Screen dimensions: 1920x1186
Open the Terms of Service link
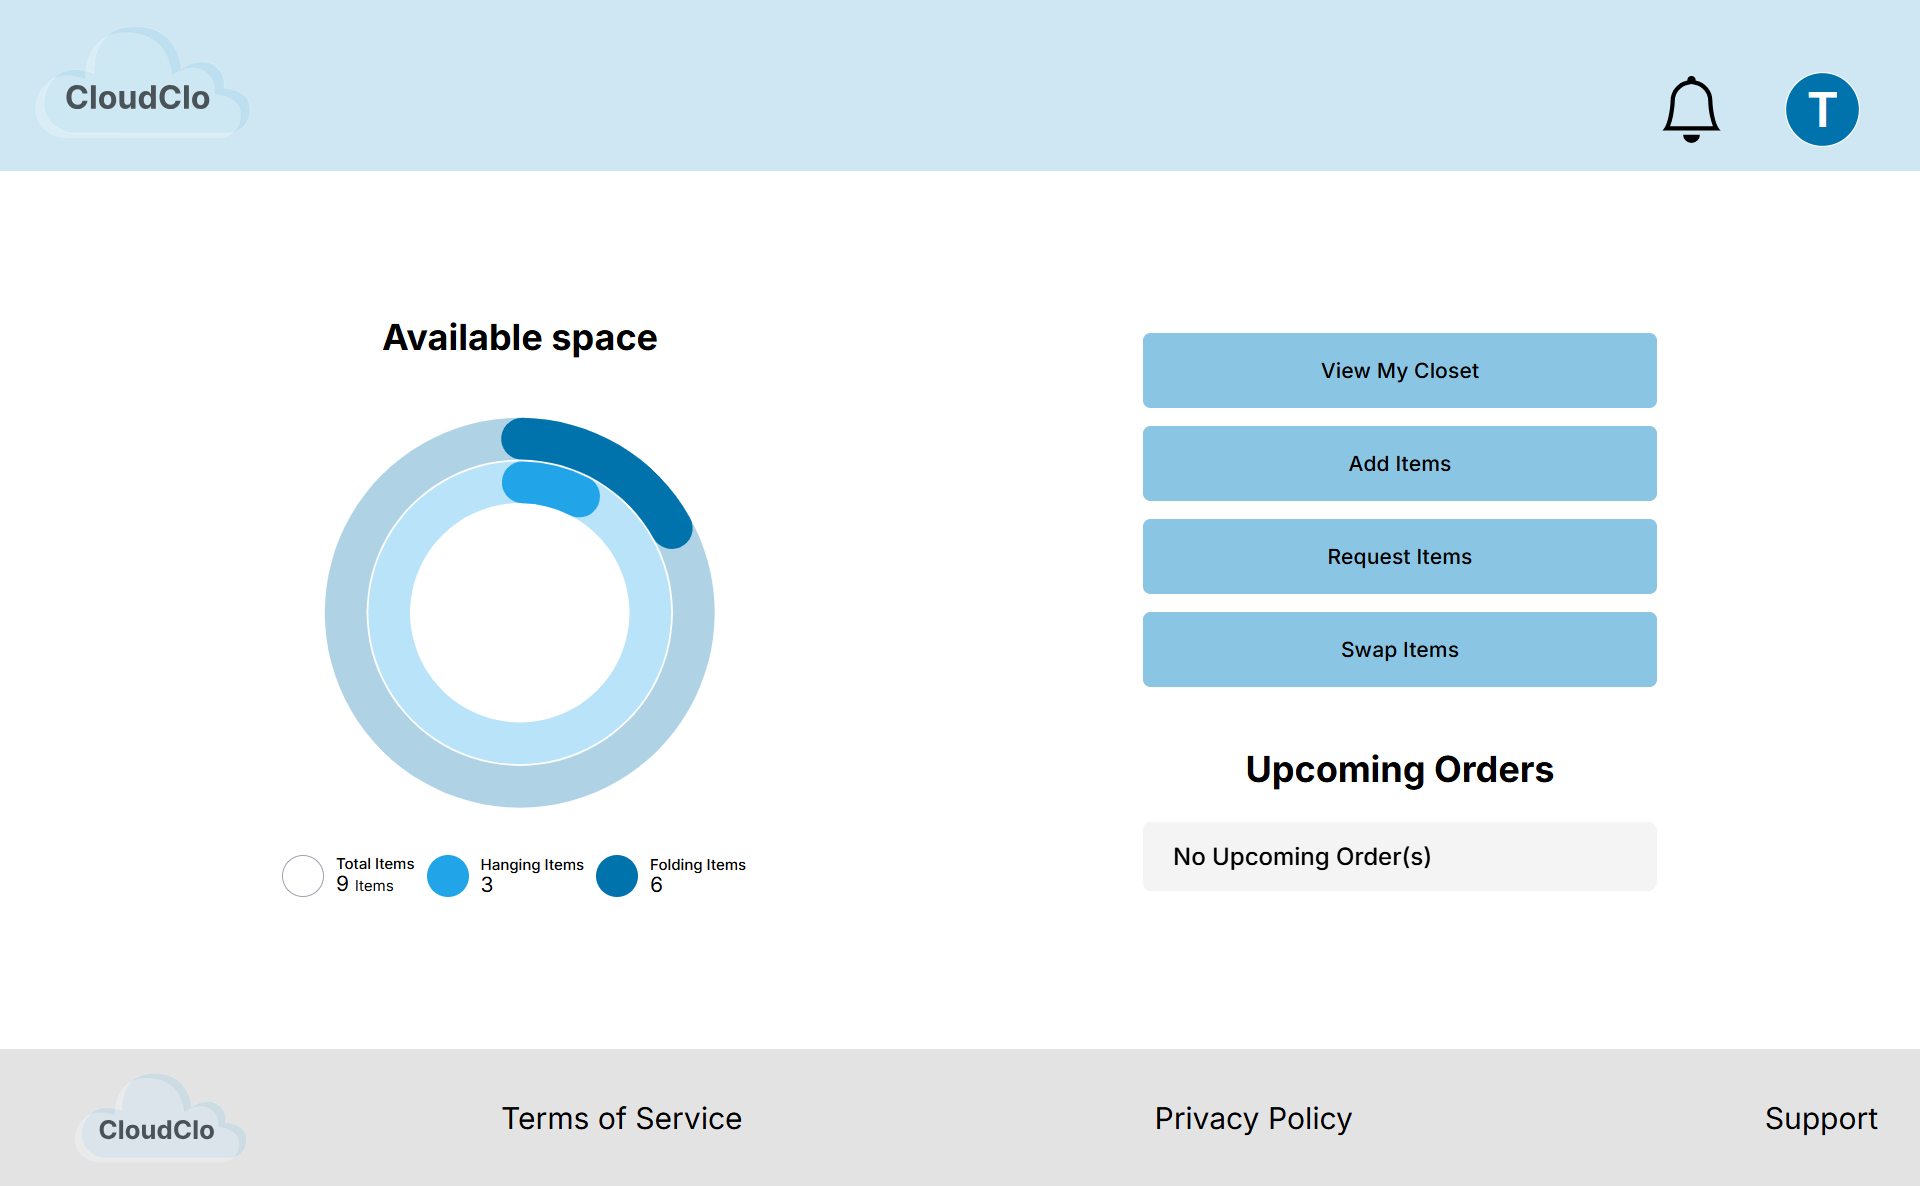tap(621, 1118)
